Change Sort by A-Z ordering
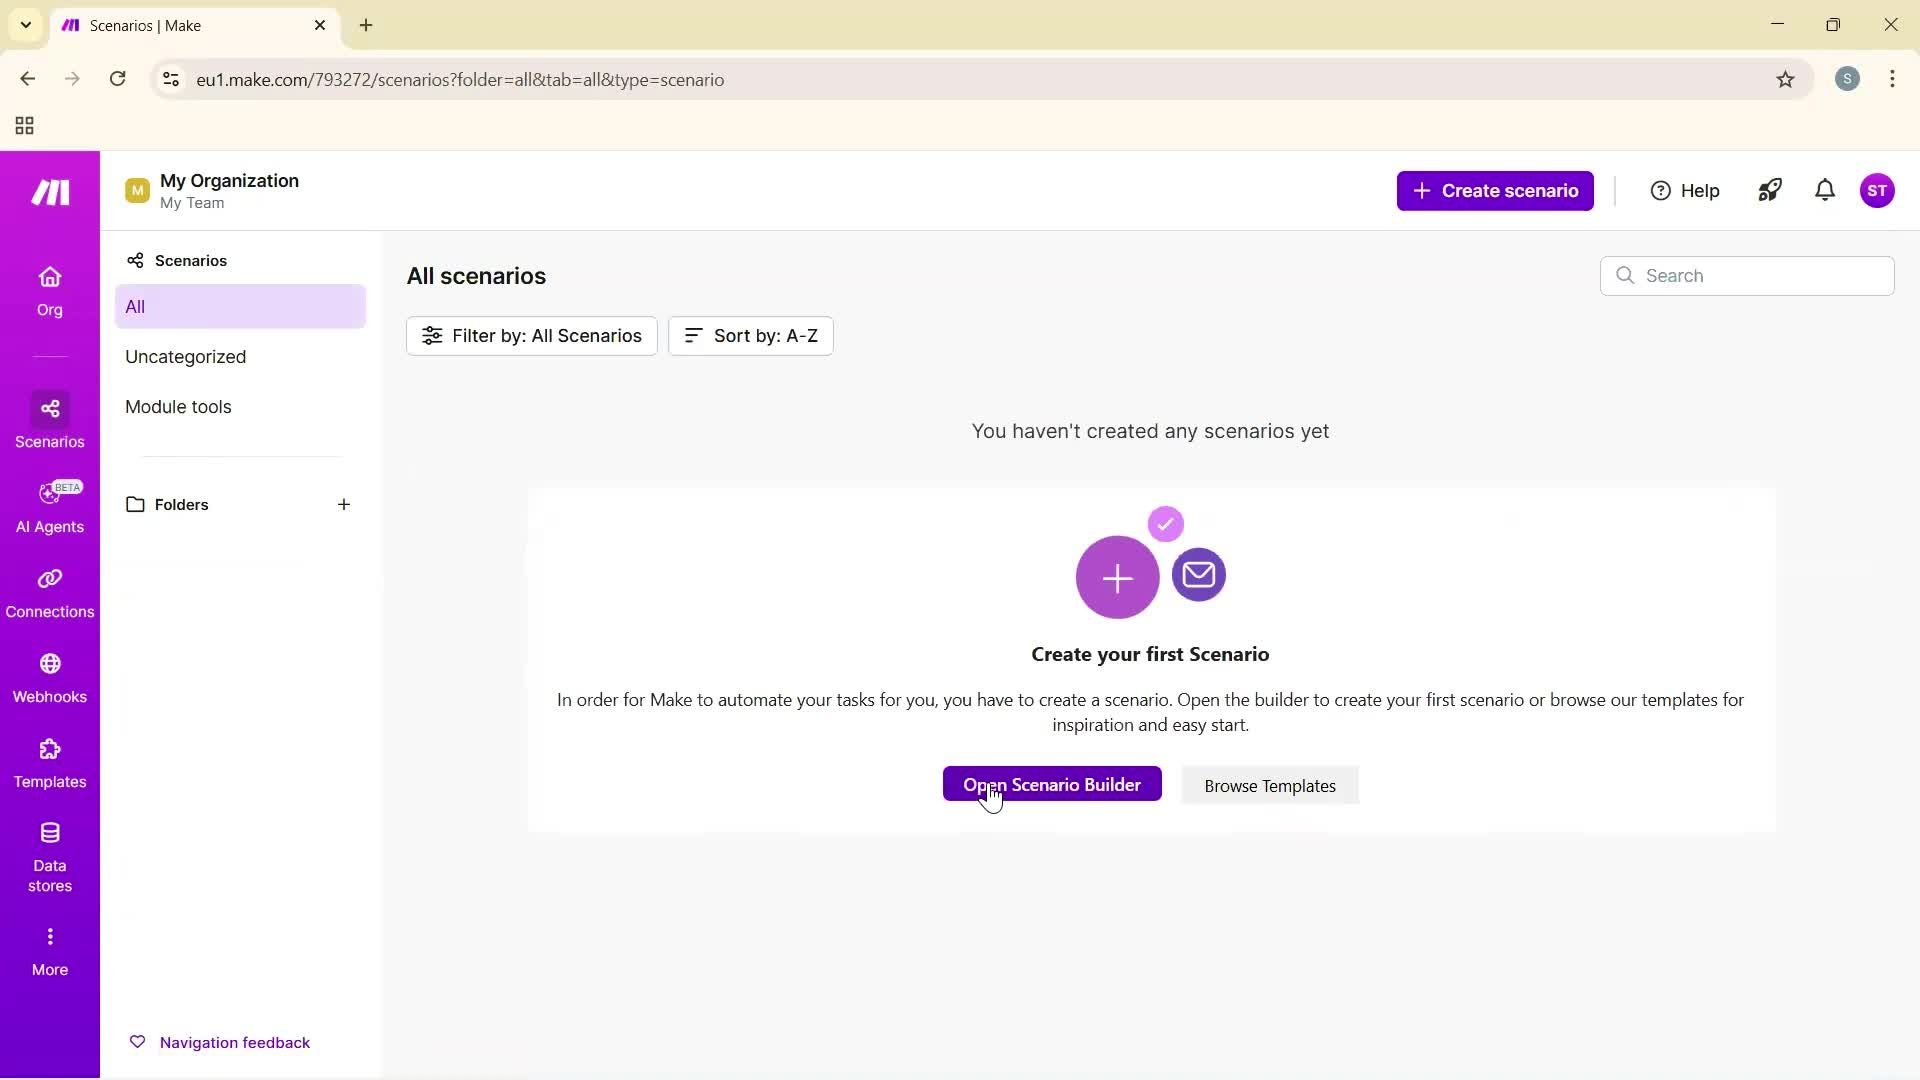1920x1080 pixels. coord(750,335)
